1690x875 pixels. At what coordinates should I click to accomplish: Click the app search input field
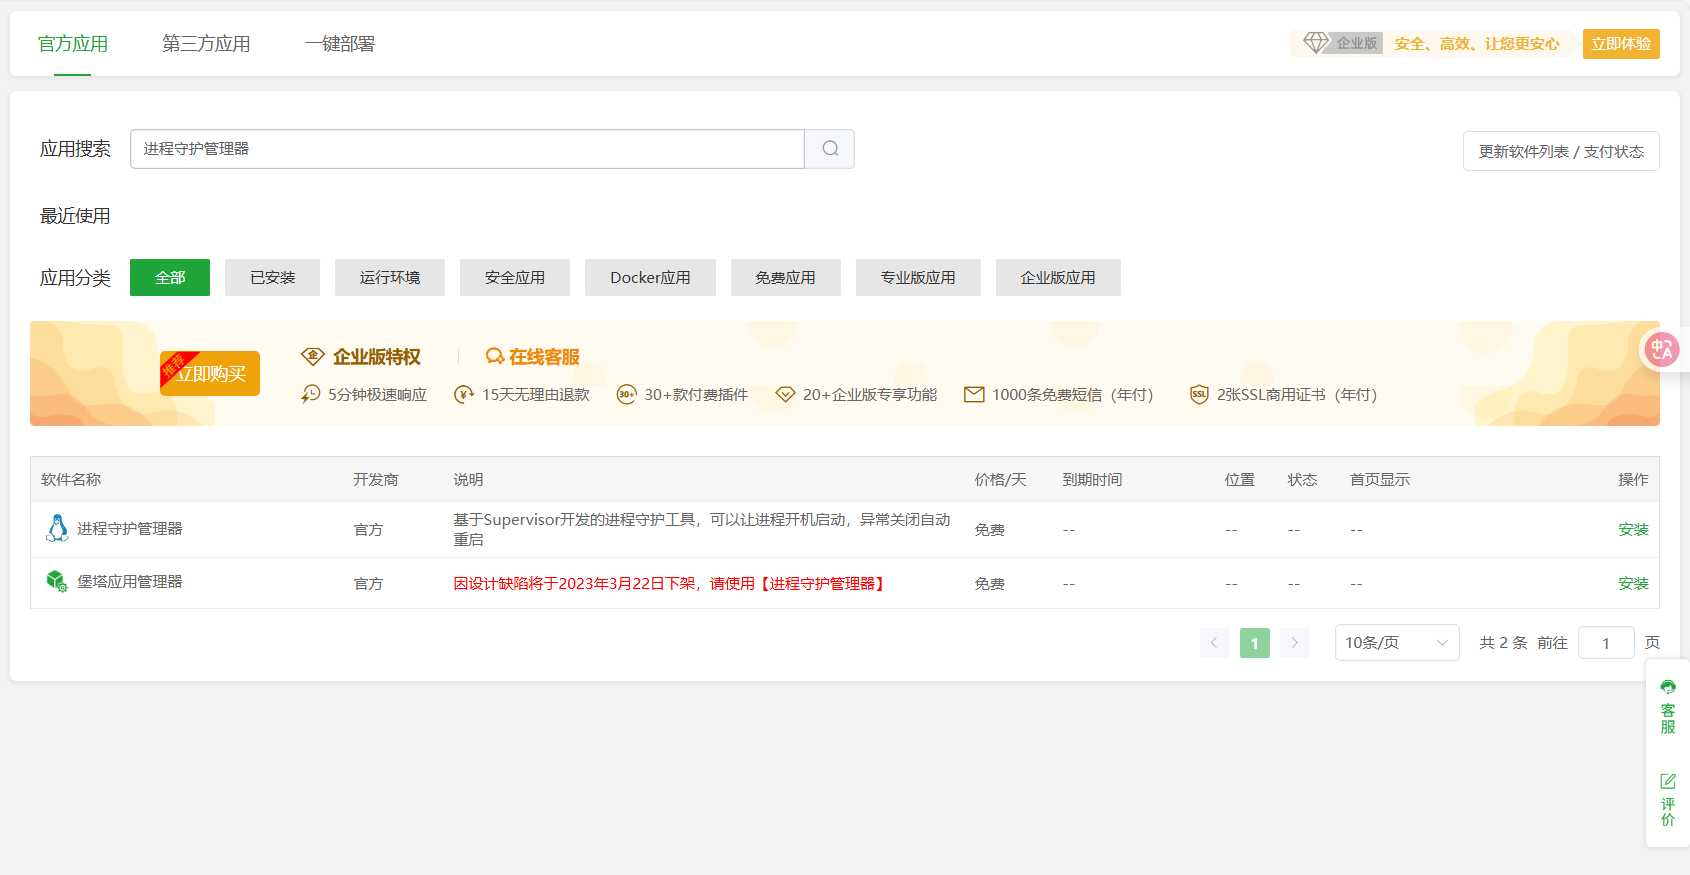pos(467,149)
